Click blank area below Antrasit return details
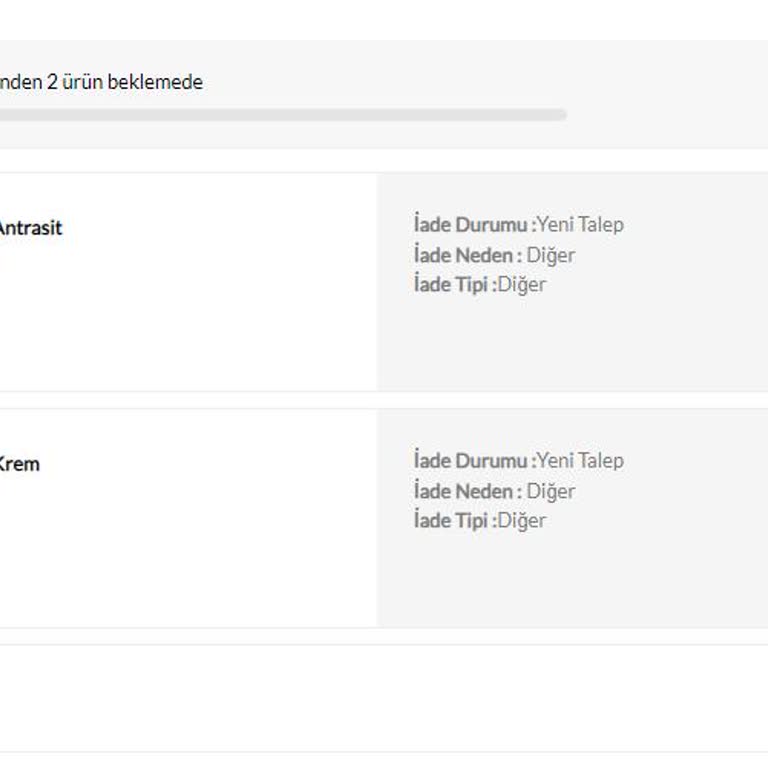The width and height of the screenshot is (768, 768). tap(572, 345)
